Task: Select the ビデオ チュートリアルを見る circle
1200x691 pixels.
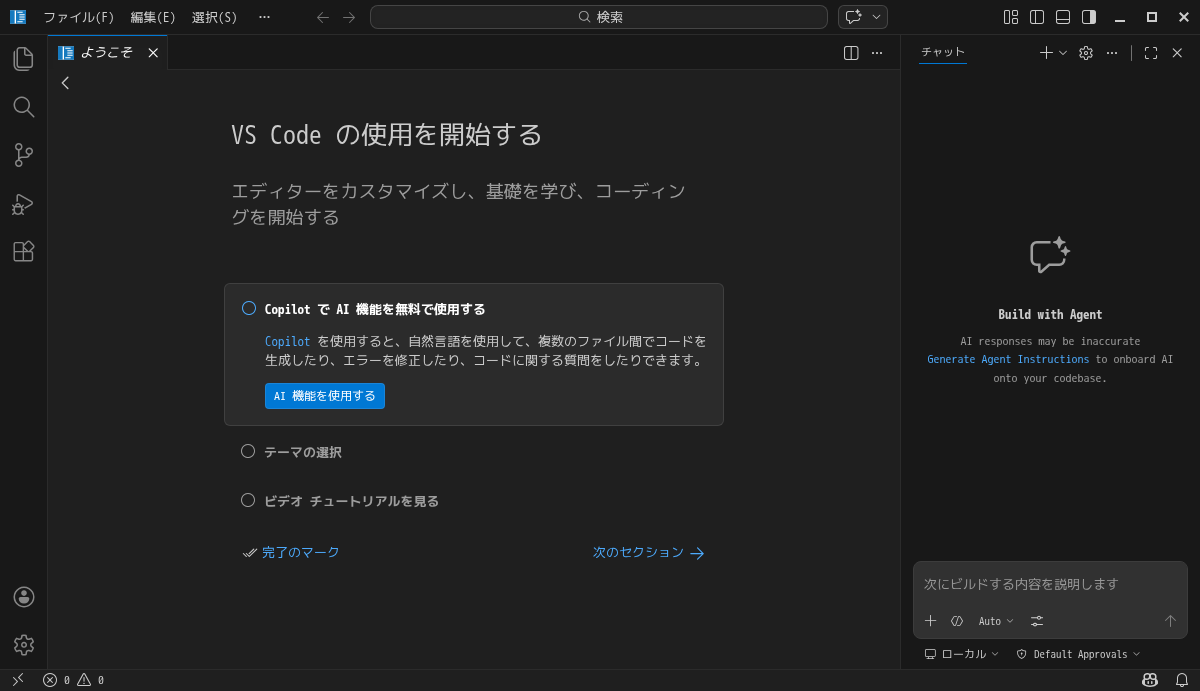Action: coord(248,500)
